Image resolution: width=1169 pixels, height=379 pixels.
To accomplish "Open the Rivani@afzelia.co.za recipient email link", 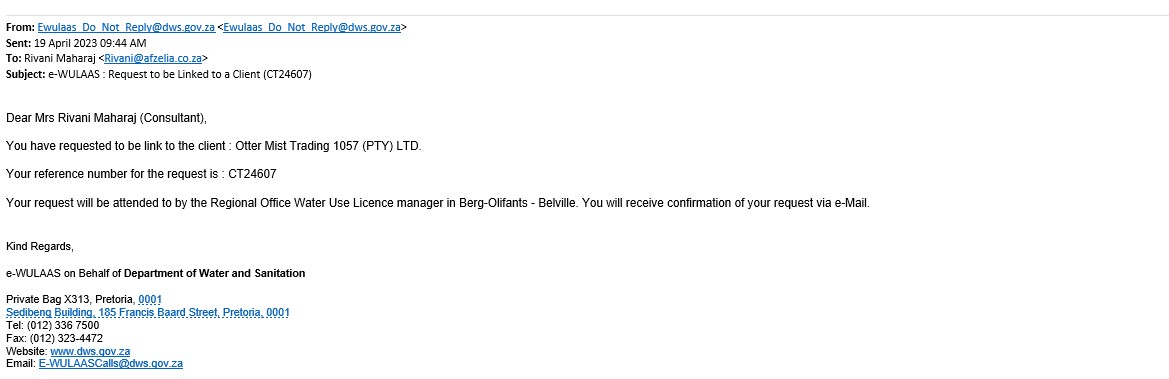I will [x=153, y=58].
